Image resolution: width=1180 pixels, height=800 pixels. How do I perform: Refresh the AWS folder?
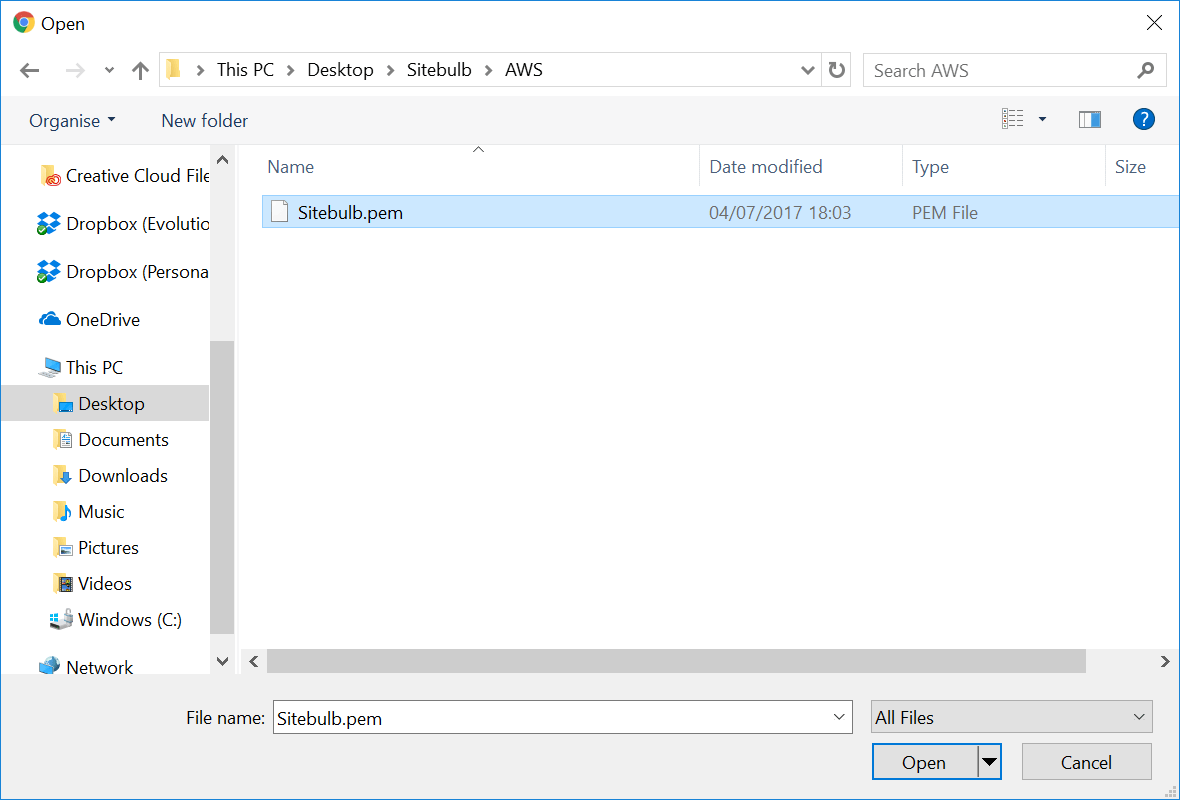836,70
